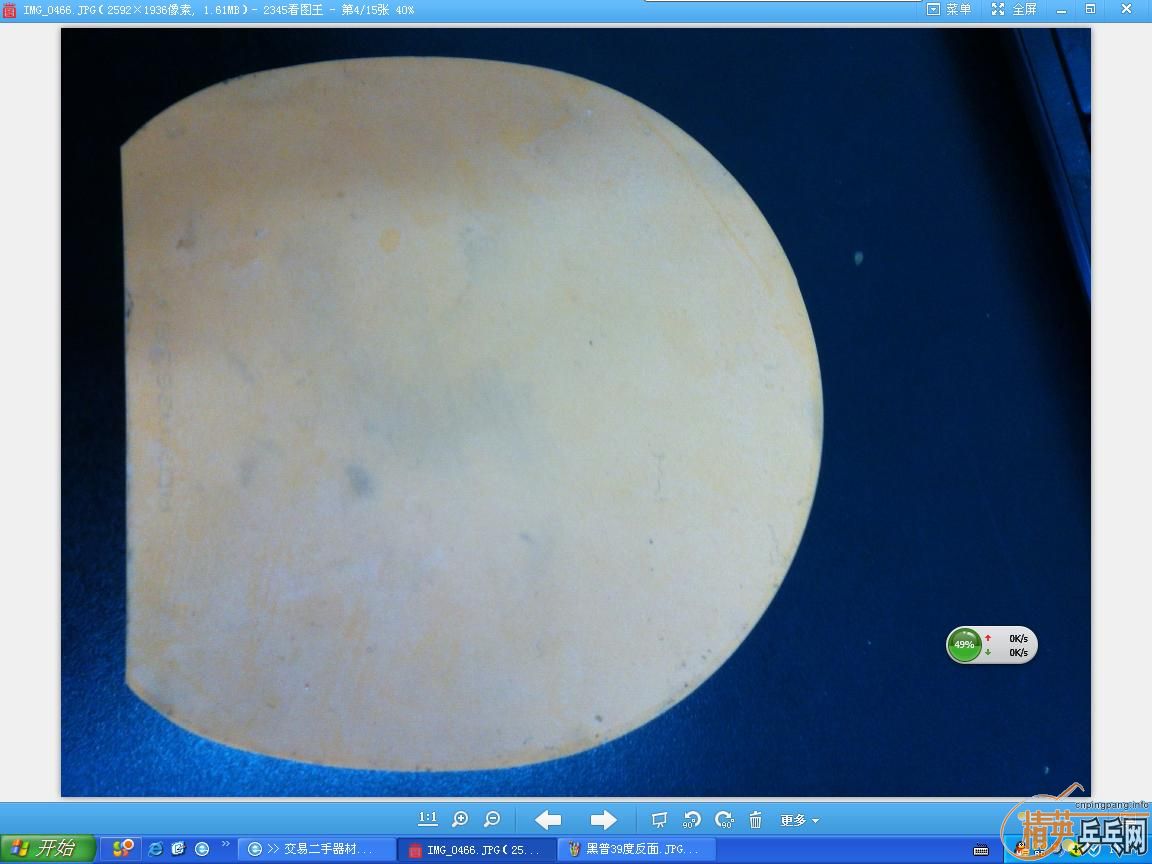Go to the previous image arrow
The width and height of the screenshot is (1152, 864).
[548, 820]
